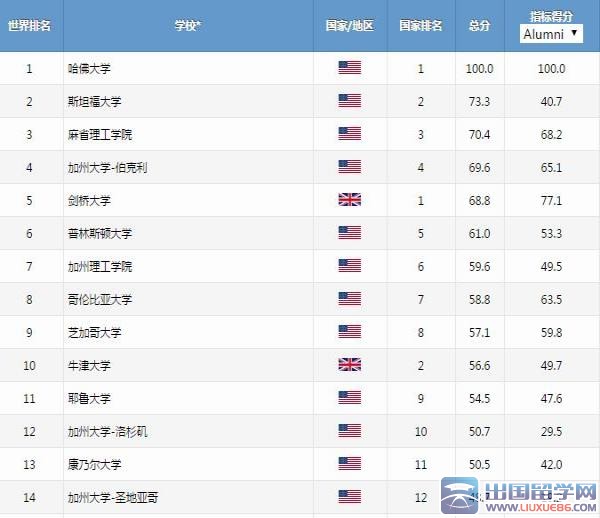Click the US flag beside Cornell University

[x=349, y=464]
